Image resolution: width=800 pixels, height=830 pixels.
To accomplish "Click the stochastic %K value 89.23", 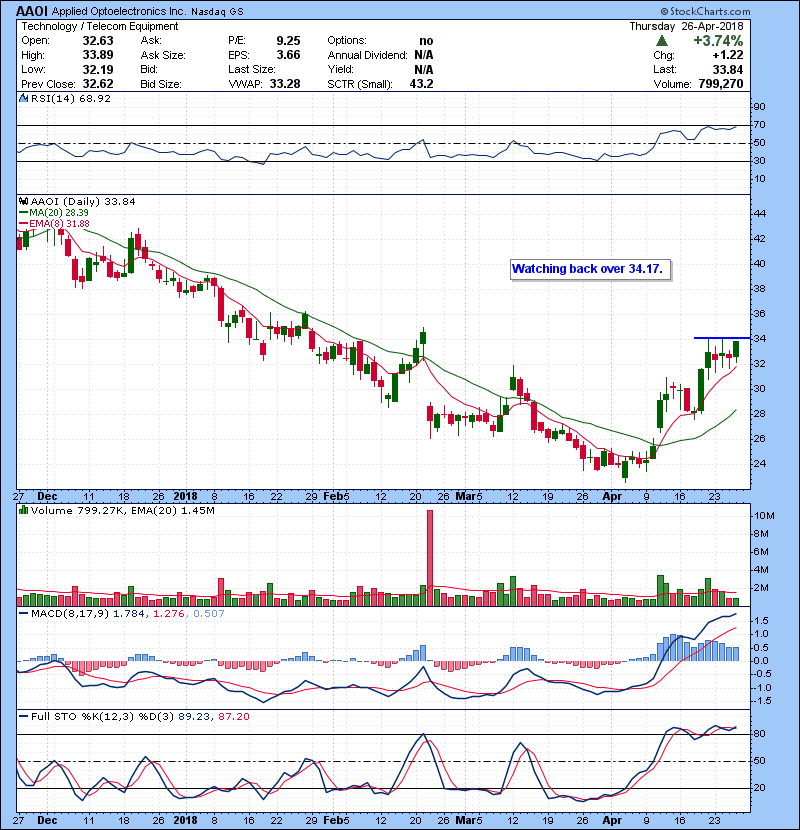I will (194, 717).
